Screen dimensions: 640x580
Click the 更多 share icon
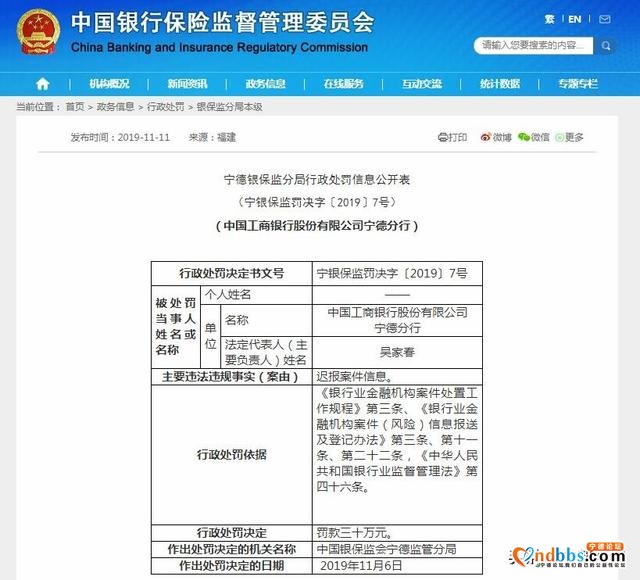pyautogui.click(x=559, y=138)
